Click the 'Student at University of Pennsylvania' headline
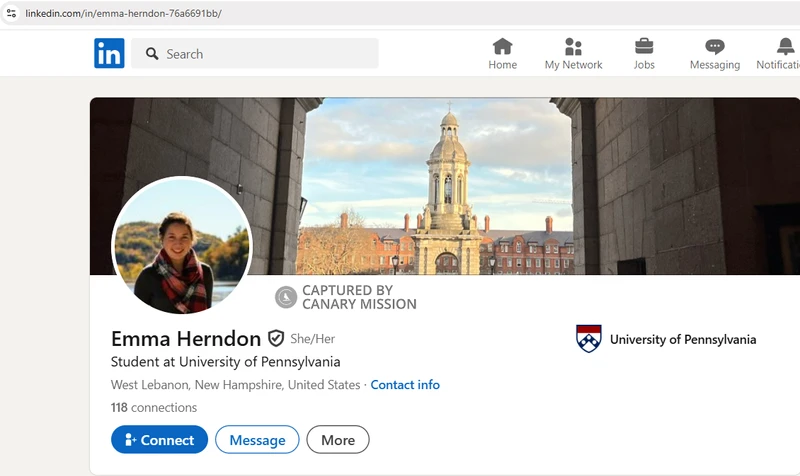The width and height of the screenshot is (800, 476). point(226,362)
